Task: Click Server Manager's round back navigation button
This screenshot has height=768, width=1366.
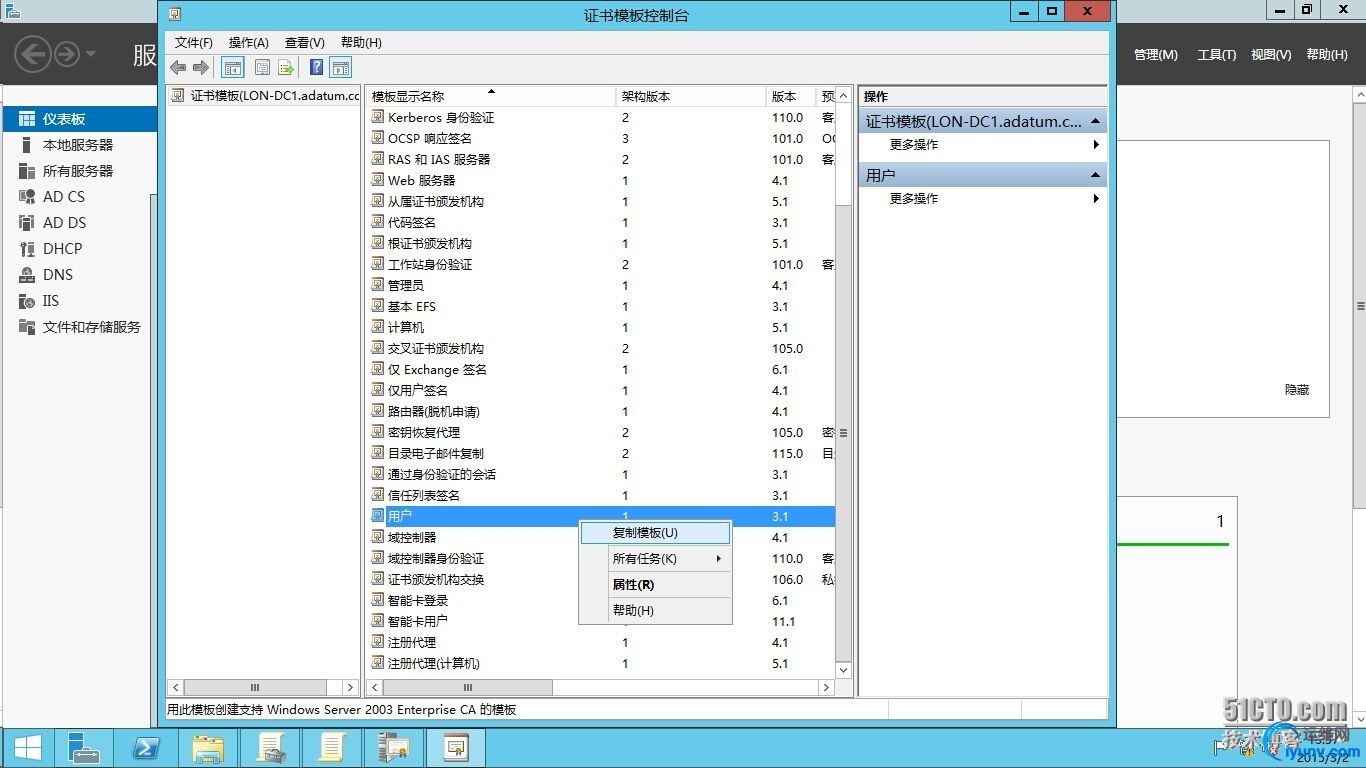Action: 32,54
